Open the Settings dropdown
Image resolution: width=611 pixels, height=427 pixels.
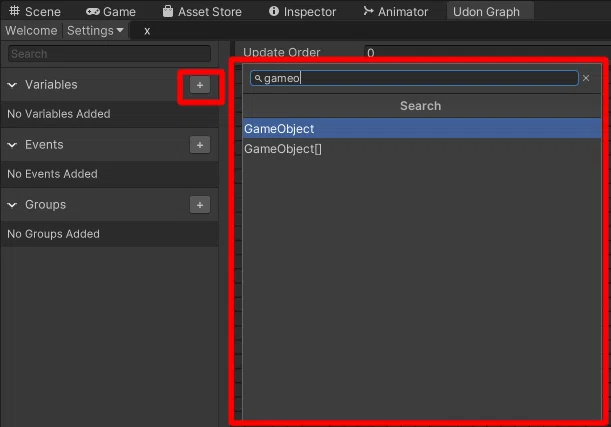(95, 30)
